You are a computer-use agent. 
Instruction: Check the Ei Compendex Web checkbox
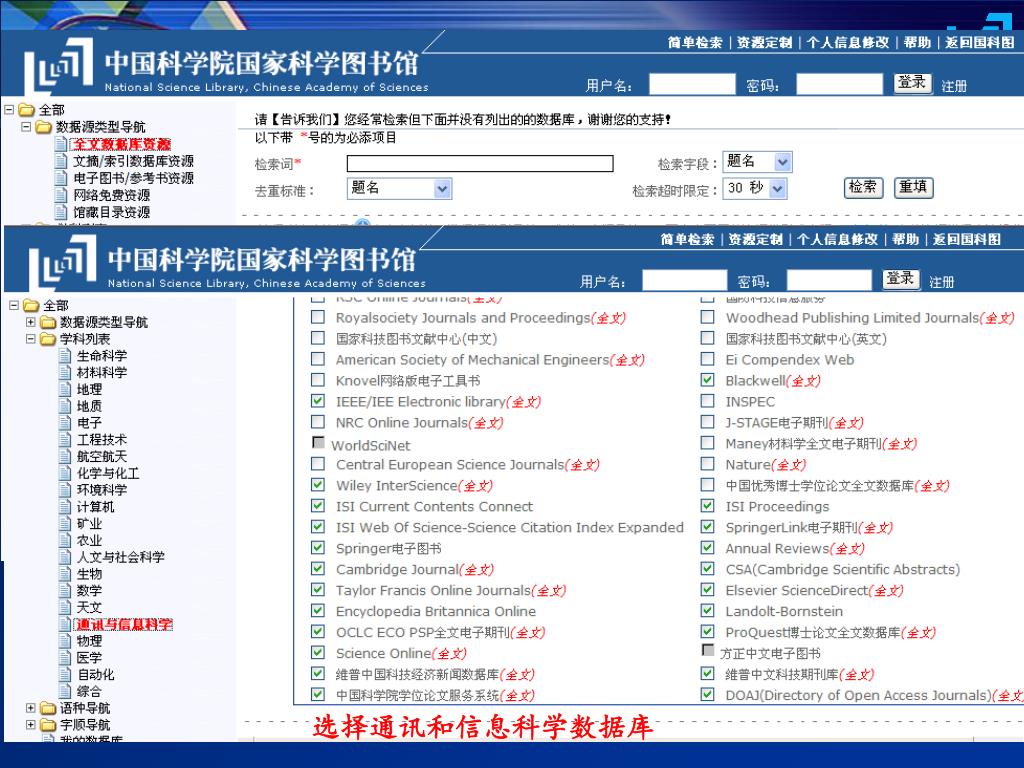pyautogui.click(x=707, y=359)
